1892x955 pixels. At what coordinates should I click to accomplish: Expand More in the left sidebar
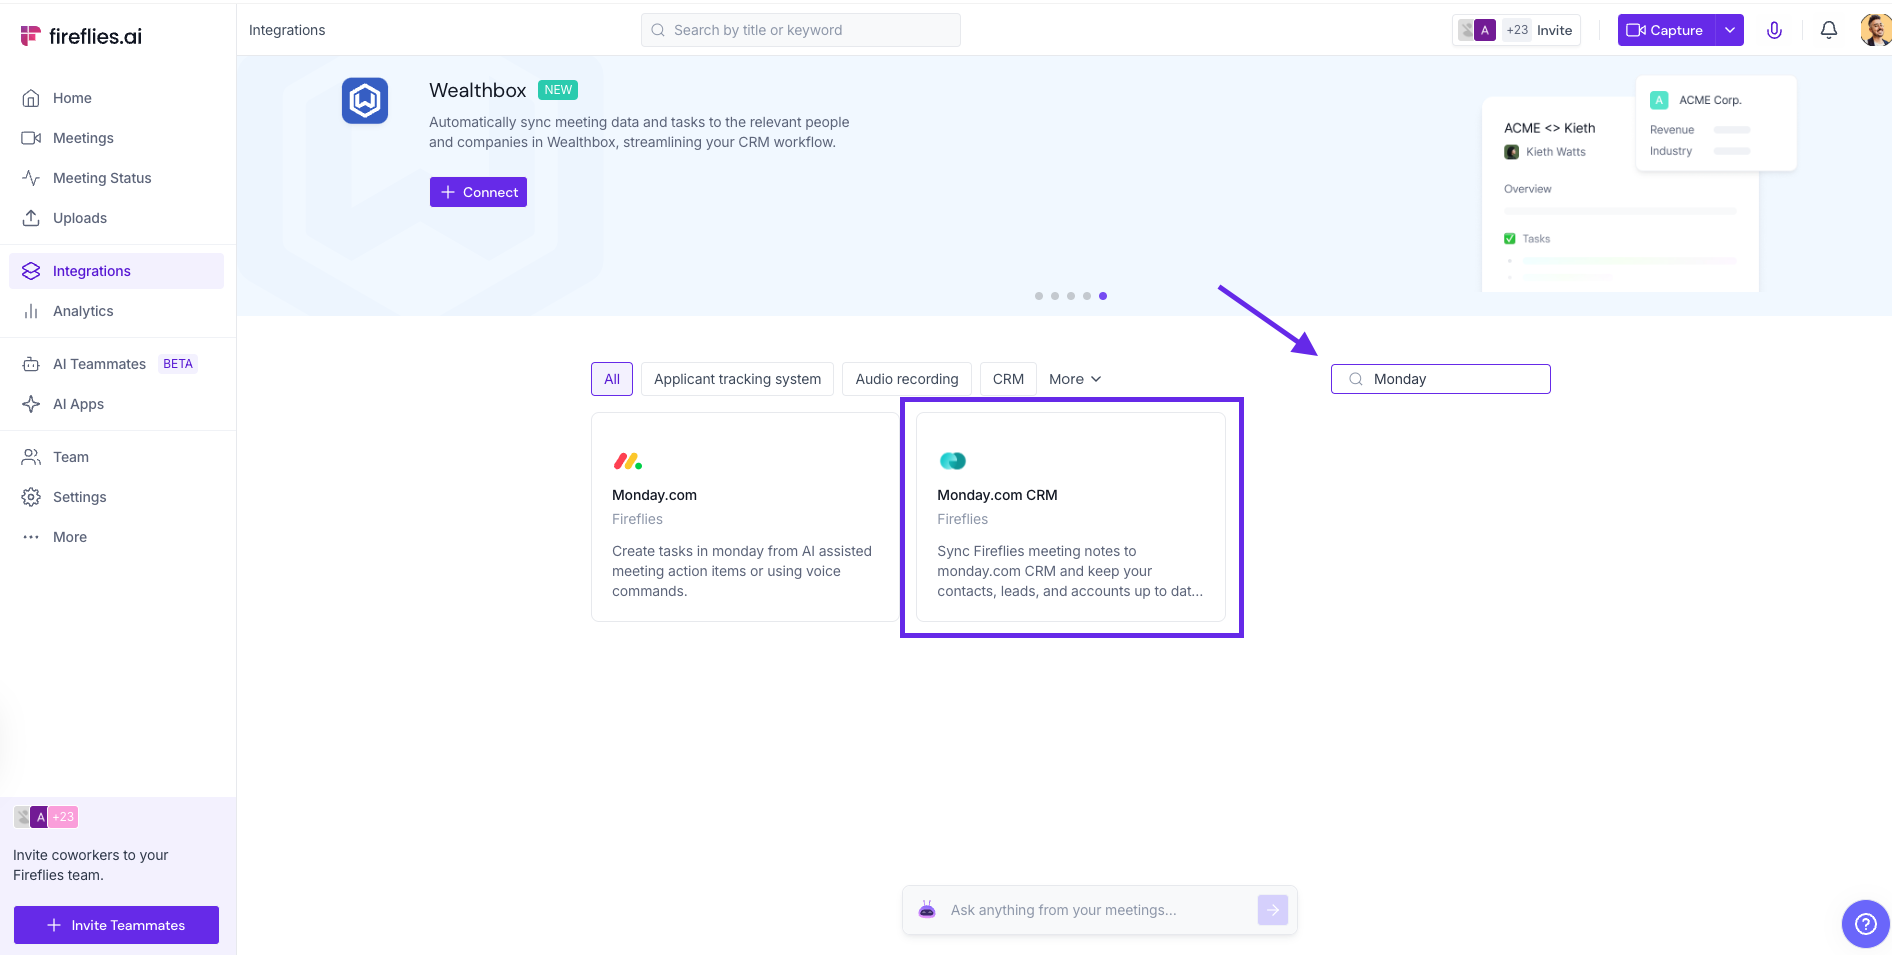tap(69, 537)
